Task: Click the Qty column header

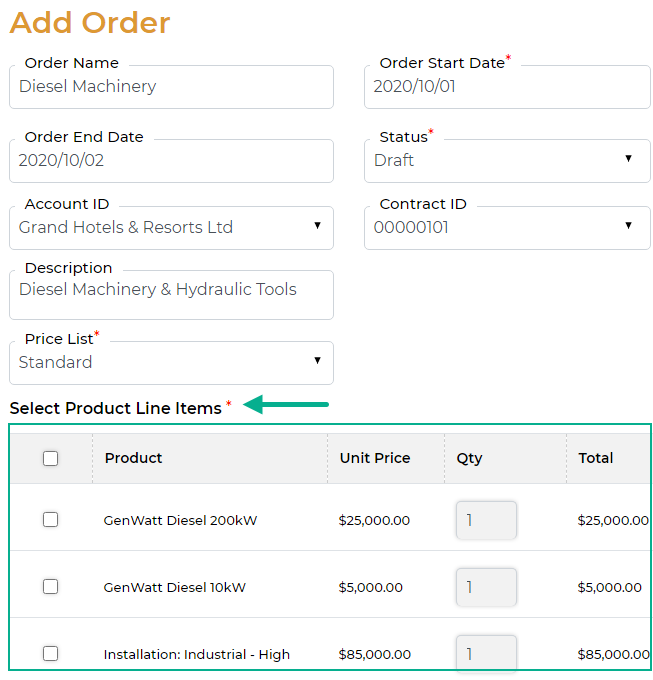Action: pos(469,458)
